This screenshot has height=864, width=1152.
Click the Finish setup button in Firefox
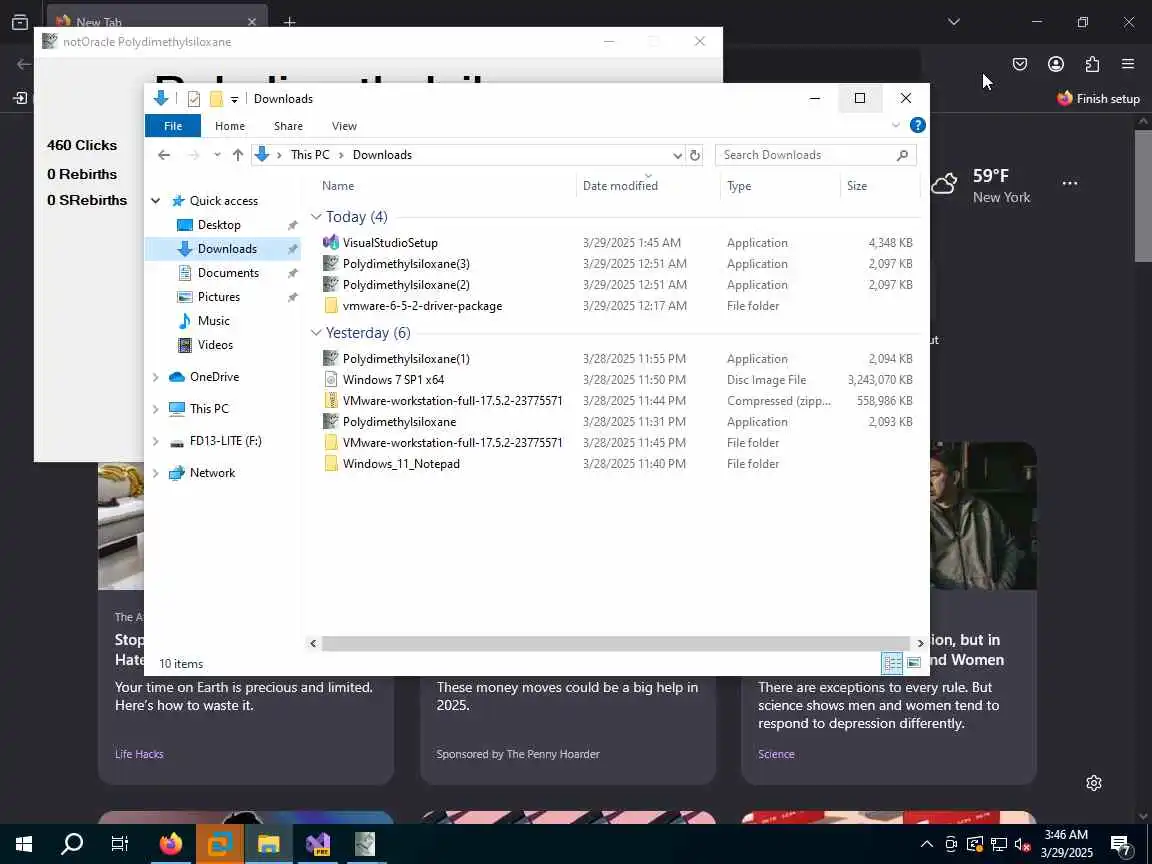coord(1098,98)
